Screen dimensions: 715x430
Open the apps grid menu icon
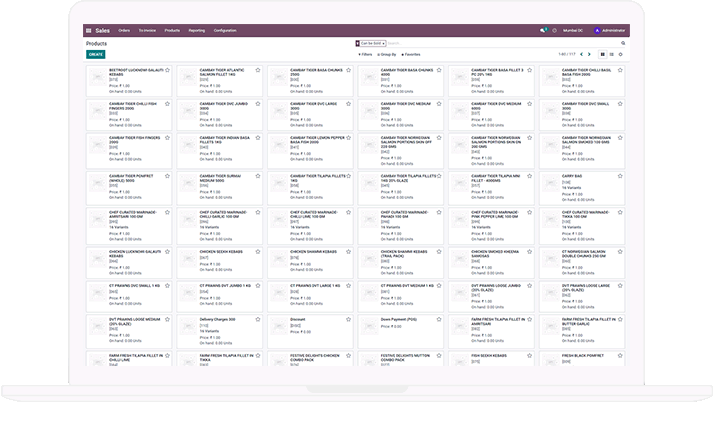pyautogui.click(x=88, y=31)
